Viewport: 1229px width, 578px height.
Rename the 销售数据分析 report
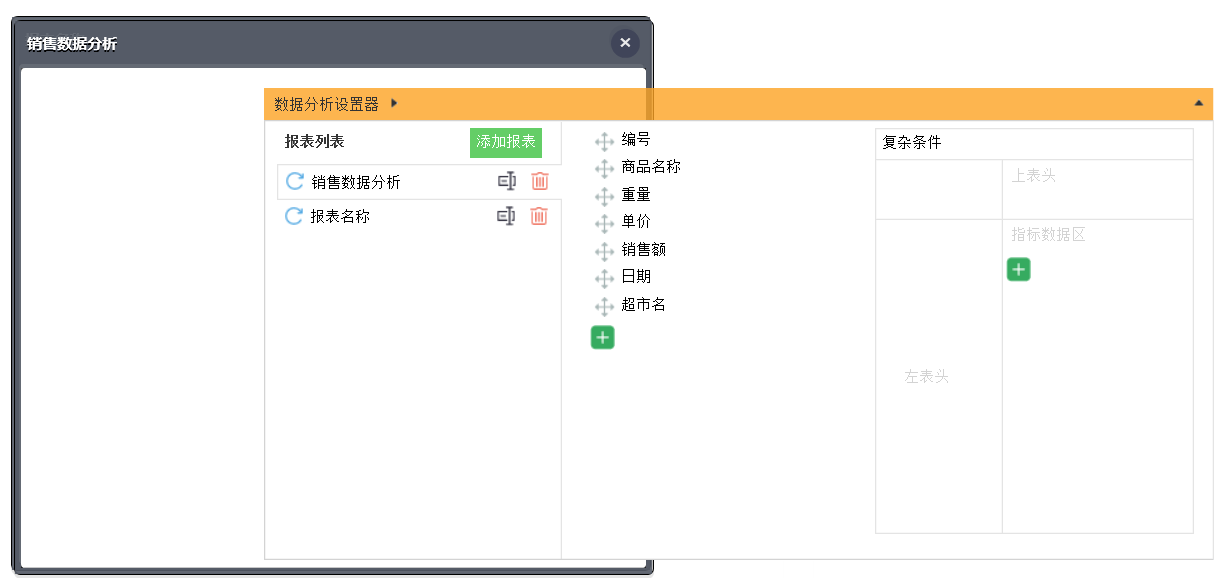(507, 181)
